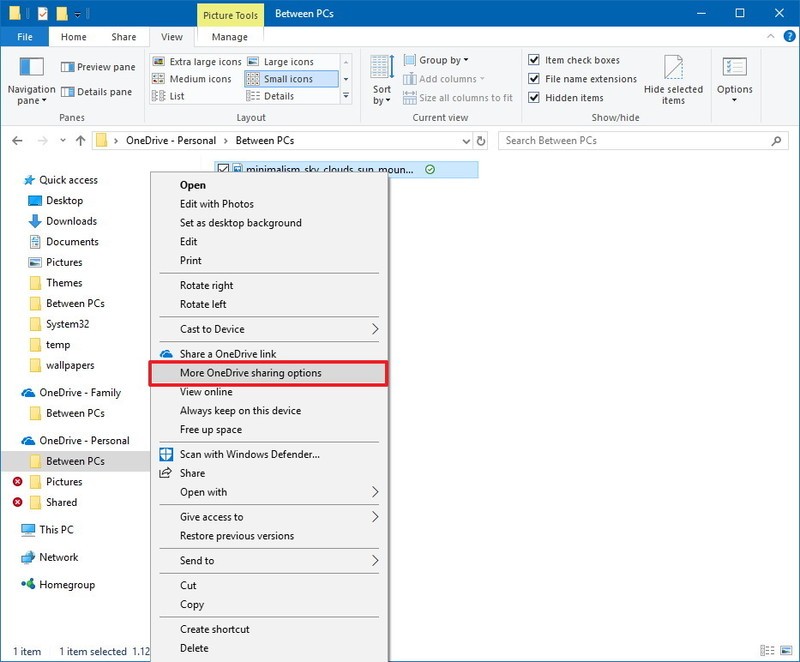Collapse the ribbon with chevron

pos(770,36)
